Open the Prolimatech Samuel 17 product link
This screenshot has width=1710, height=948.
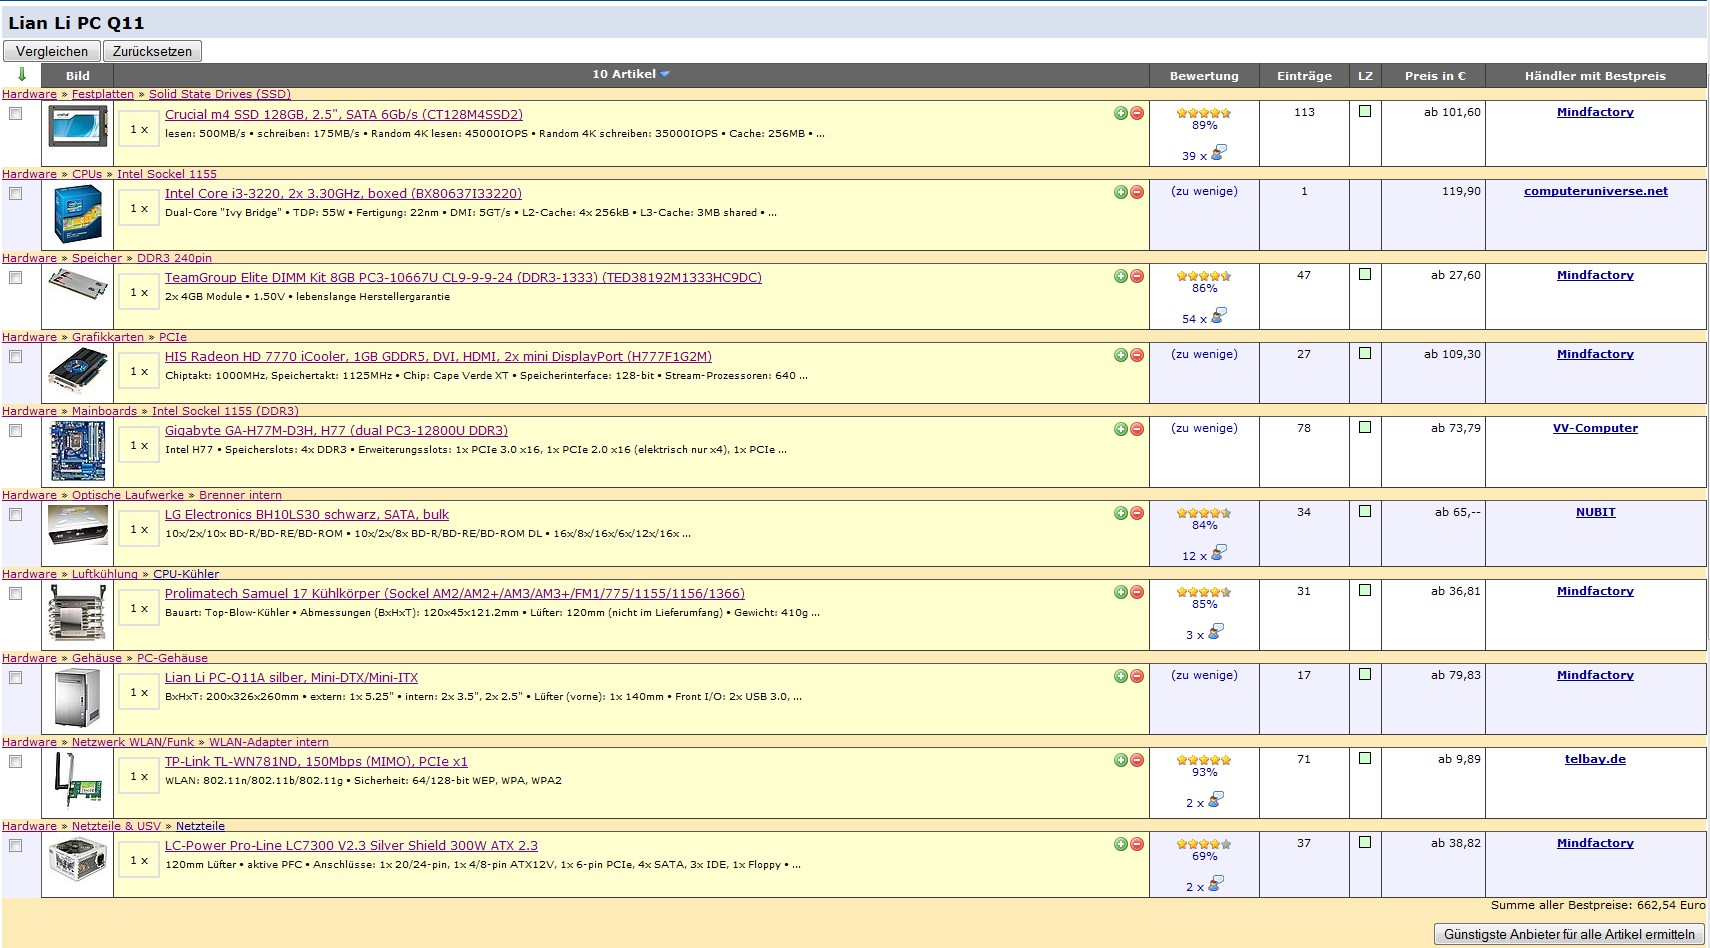coord(455,593)
